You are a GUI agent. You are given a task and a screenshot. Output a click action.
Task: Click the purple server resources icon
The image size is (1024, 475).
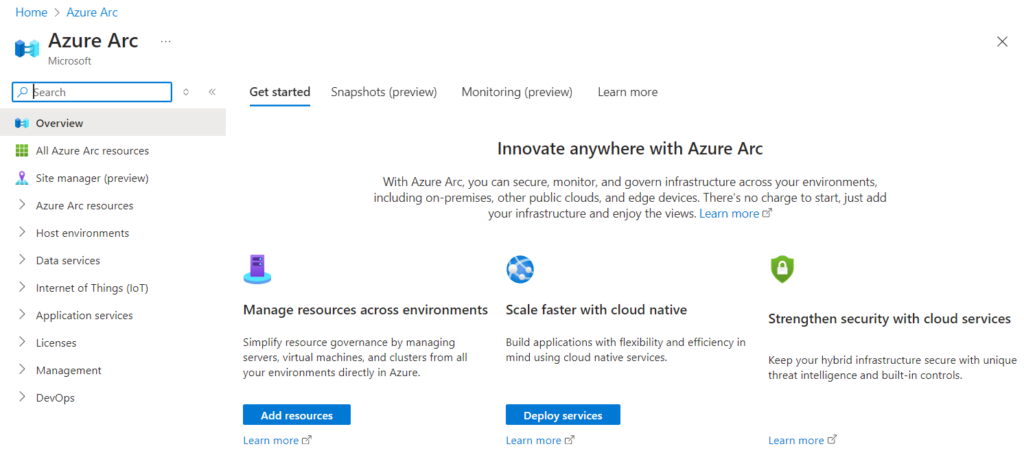pyautogui.click(x=257, y=269)
